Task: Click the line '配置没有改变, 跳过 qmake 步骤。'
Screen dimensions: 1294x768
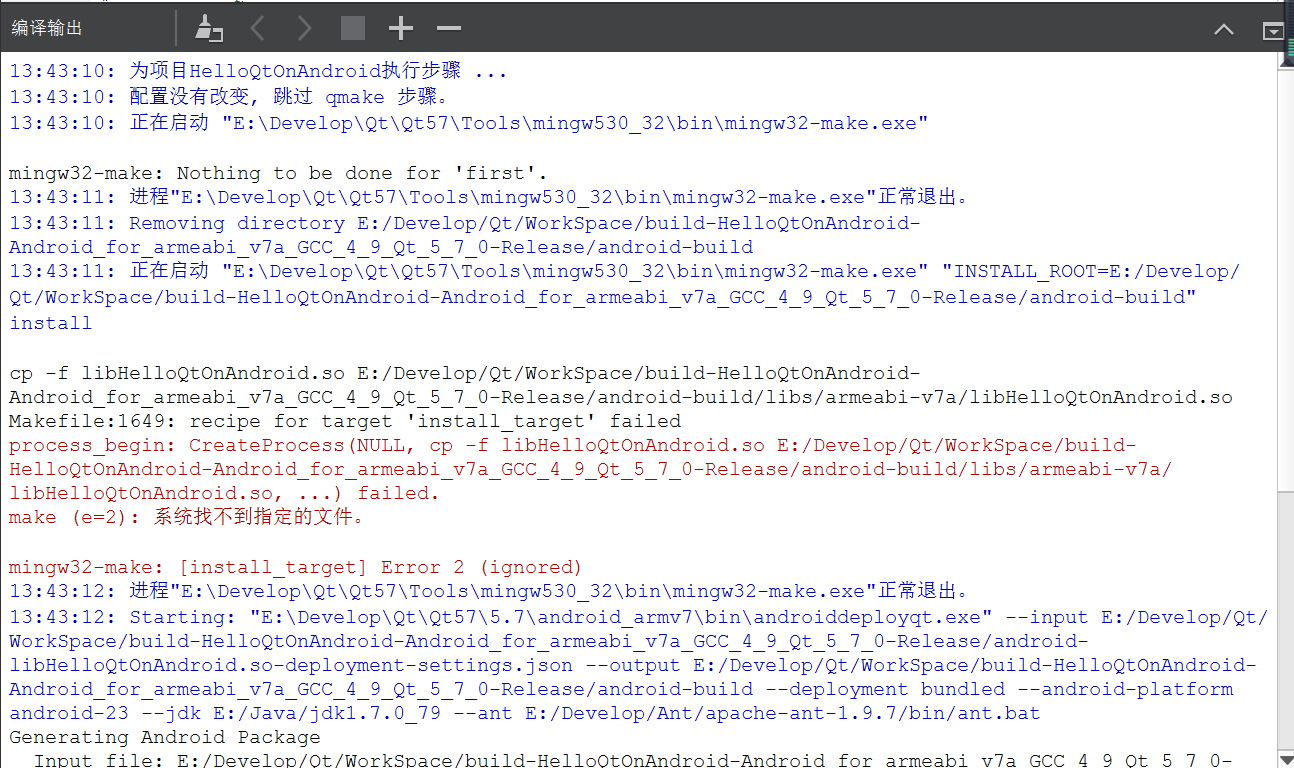Action: click(231, 97)
